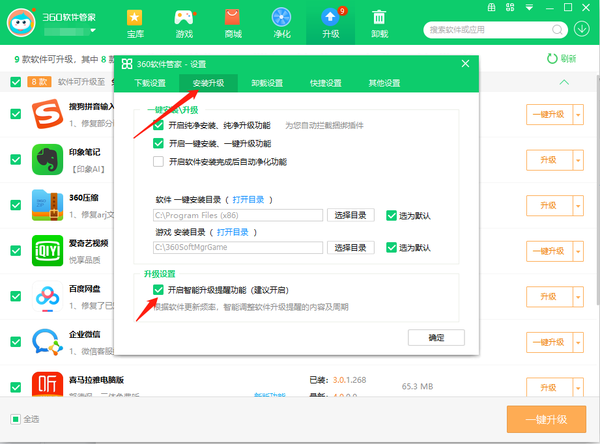Screen dimensions: 600x444
Task: Toggle 开启纯净安装、纯净升级功能 checkbox
Action: [159, 127]
